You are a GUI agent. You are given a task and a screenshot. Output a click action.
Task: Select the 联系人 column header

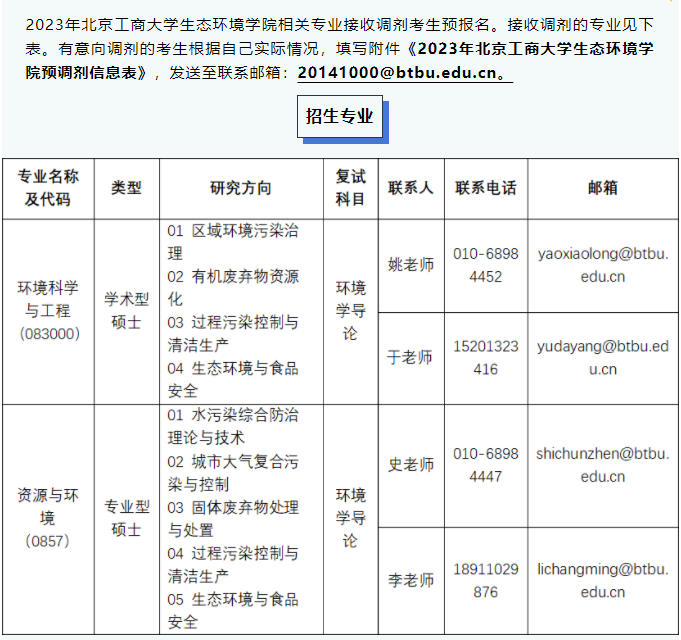point(411,188)
